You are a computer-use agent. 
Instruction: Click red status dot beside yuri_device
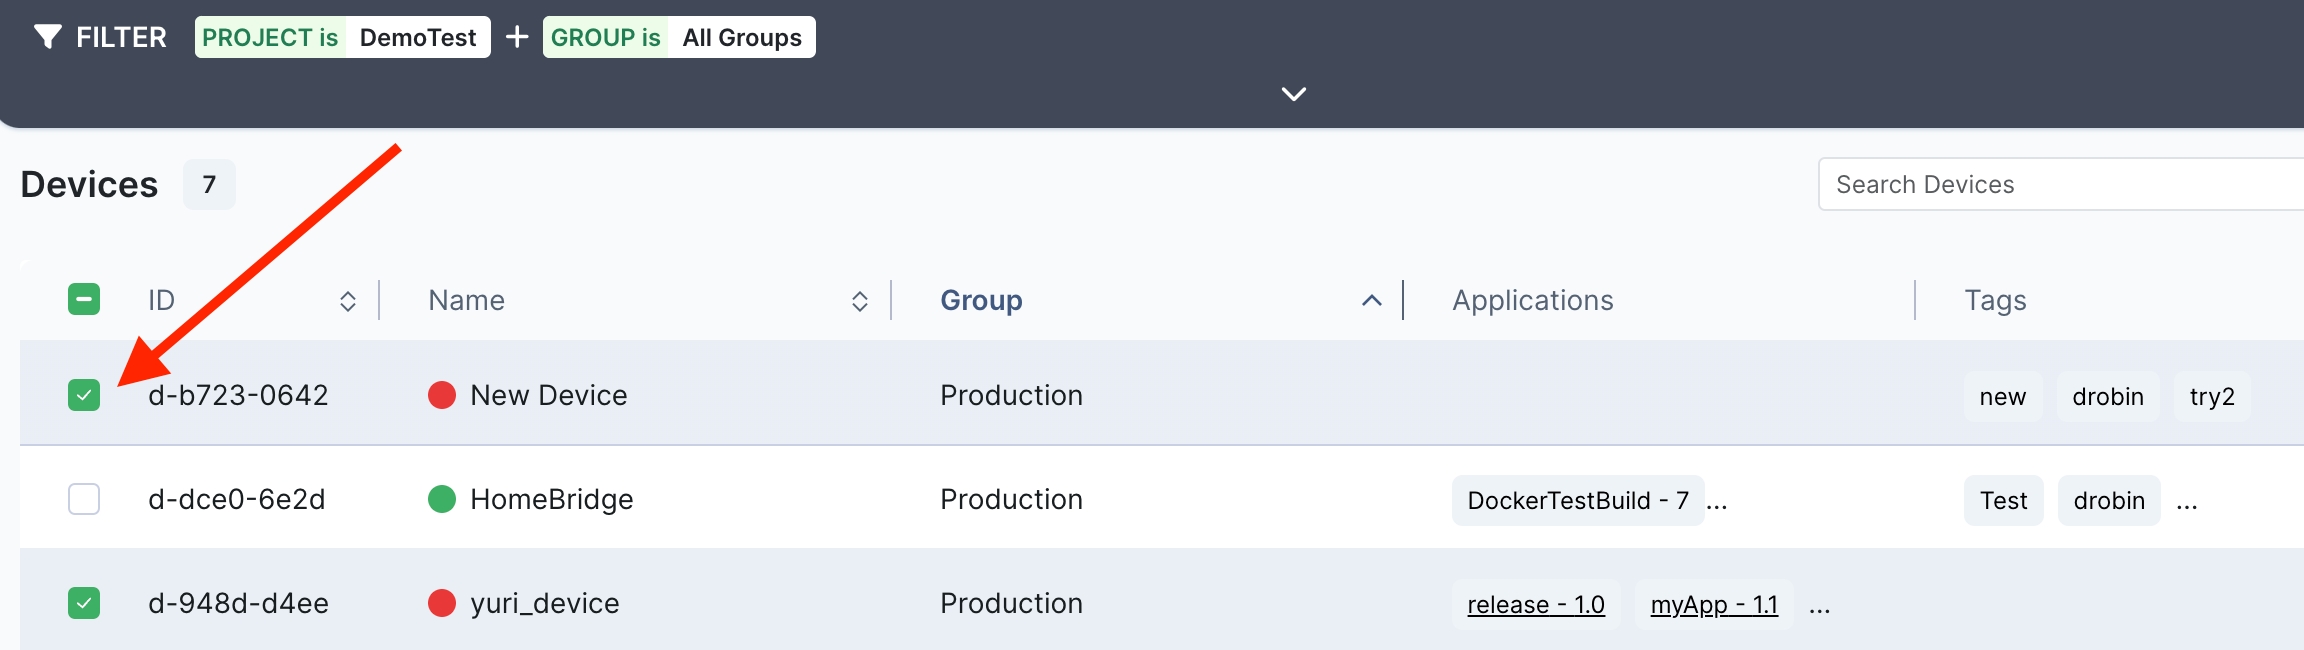point(442,603)
